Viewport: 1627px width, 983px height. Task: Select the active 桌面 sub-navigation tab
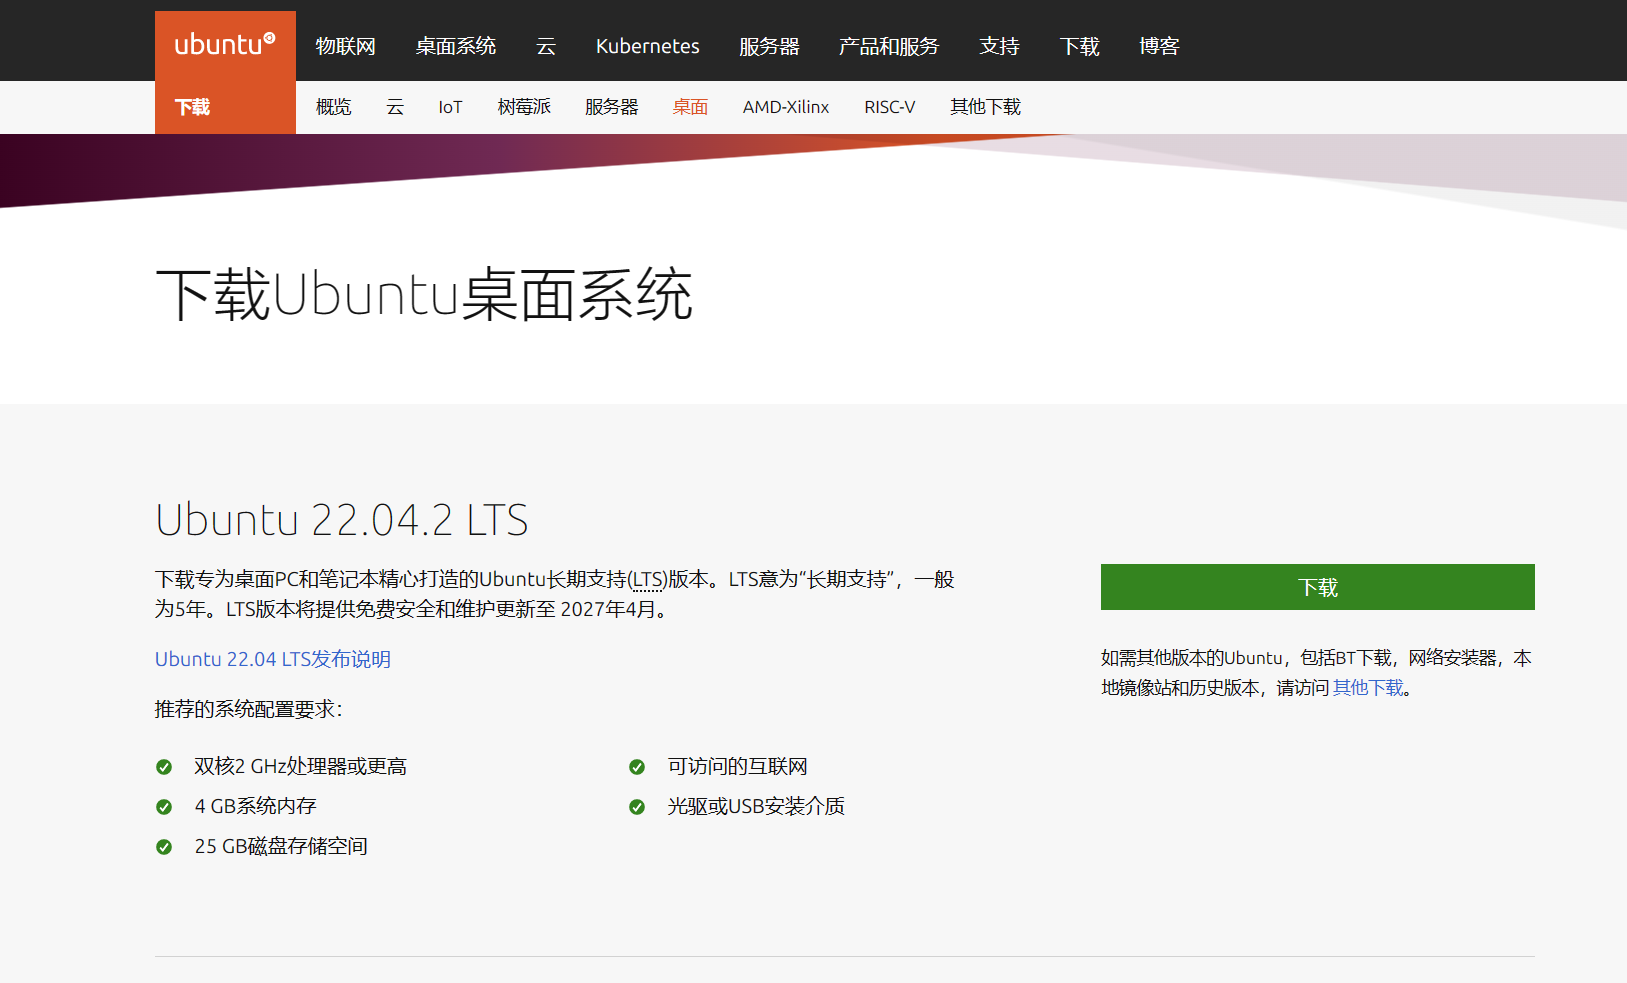point(690,107)
